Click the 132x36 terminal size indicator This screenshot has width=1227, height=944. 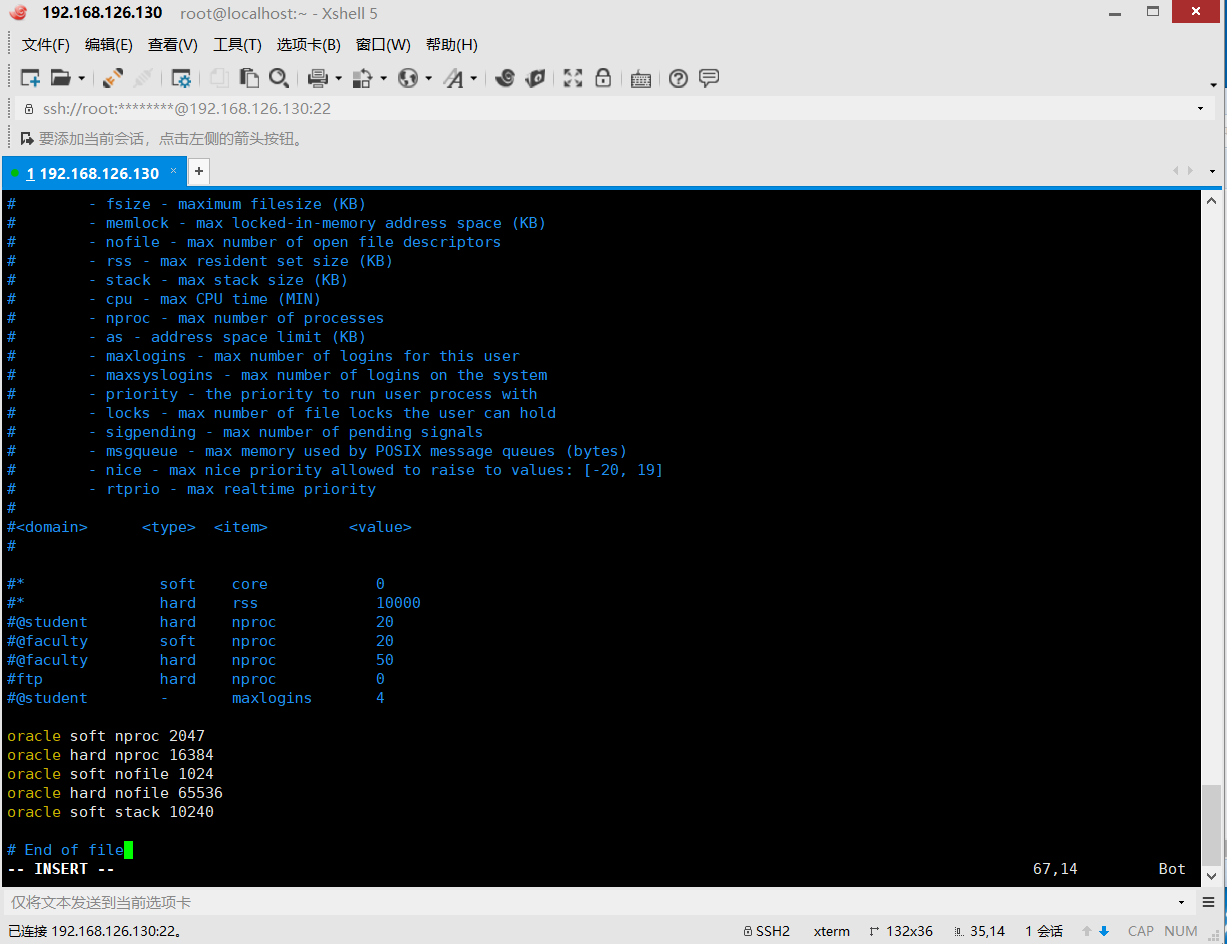click(x=901, y=931)
